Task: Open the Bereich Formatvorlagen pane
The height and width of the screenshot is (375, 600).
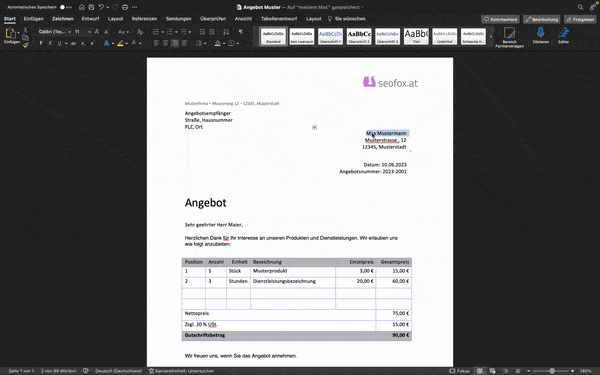Action: point(509,37)
